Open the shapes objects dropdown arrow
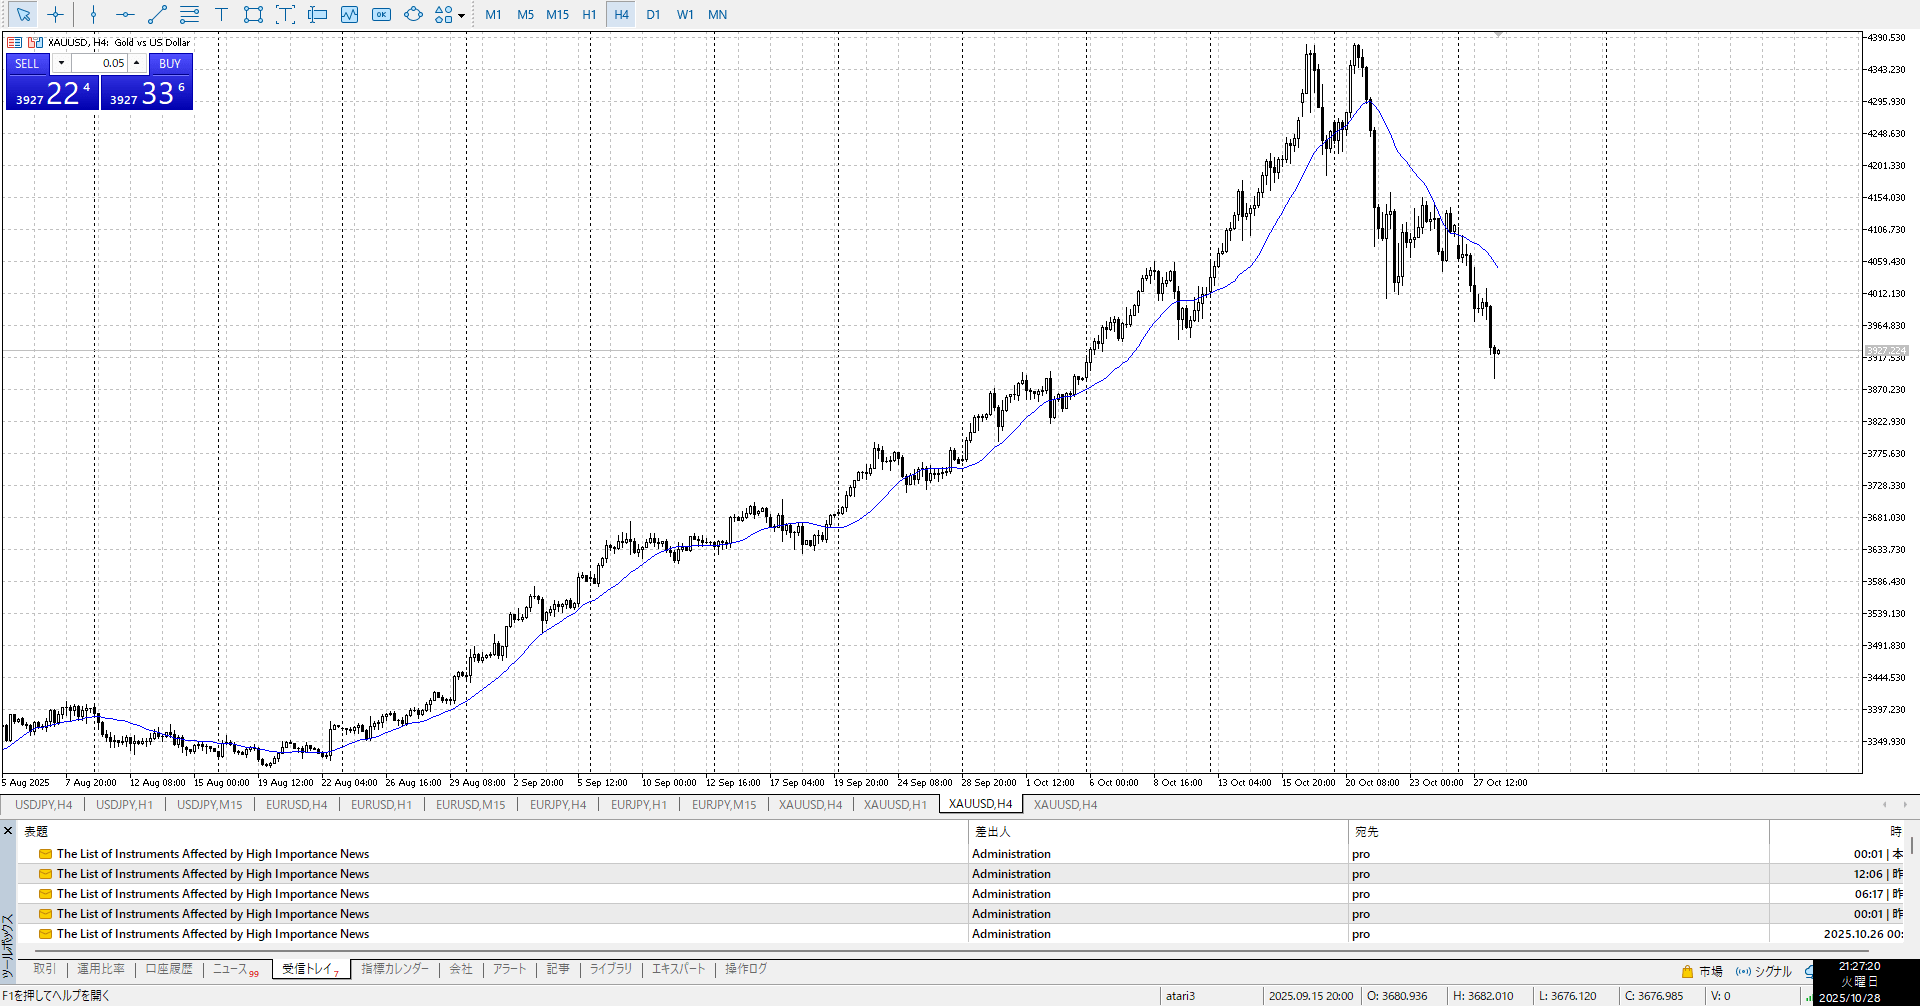1920x1006 pixels. 461,16
